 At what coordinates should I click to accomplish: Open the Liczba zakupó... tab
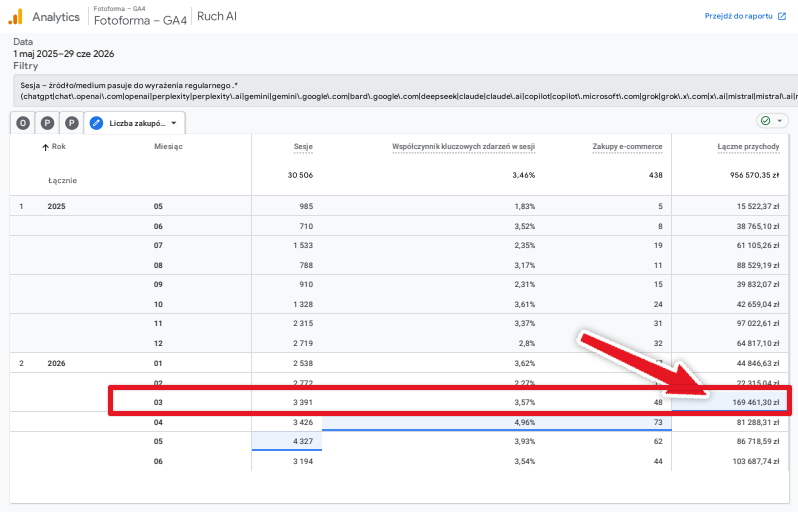[x=134, y=123]
